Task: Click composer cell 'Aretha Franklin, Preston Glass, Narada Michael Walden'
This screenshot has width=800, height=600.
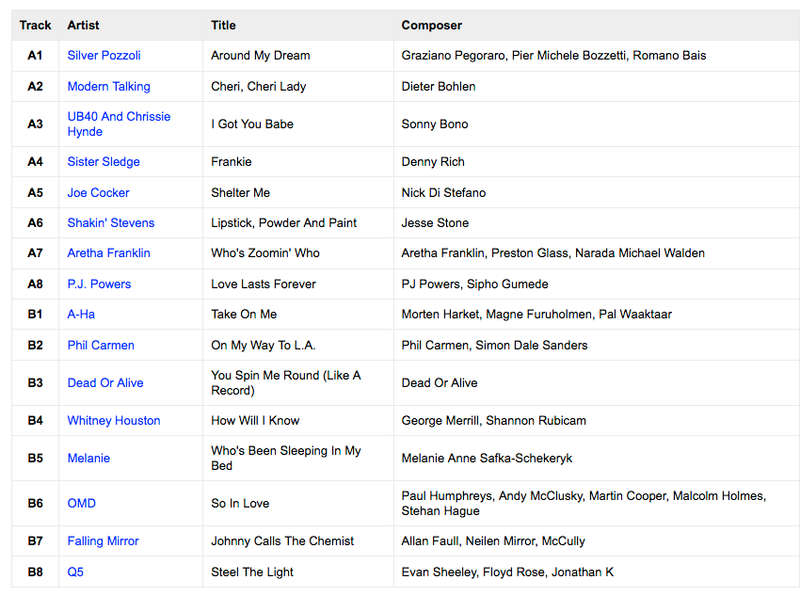Action: coord(553,253)
